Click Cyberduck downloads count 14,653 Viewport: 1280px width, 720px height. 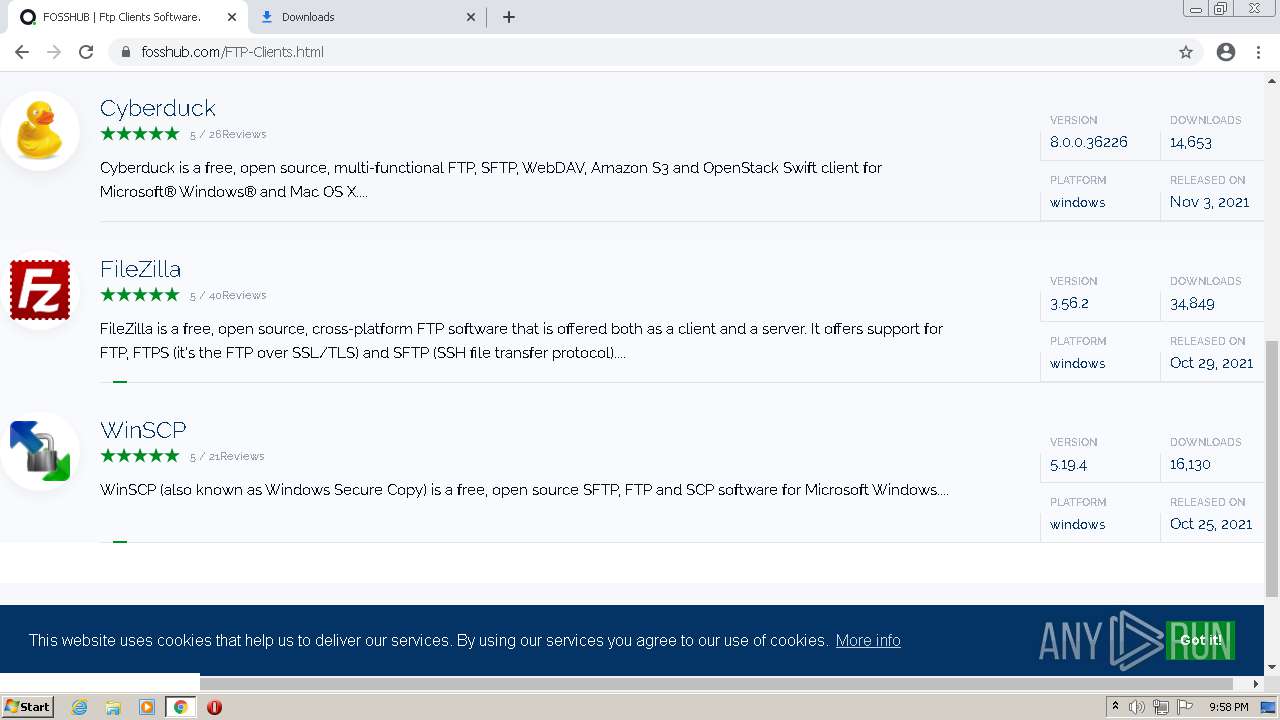pyautogui.click(x=1191, y=142)
